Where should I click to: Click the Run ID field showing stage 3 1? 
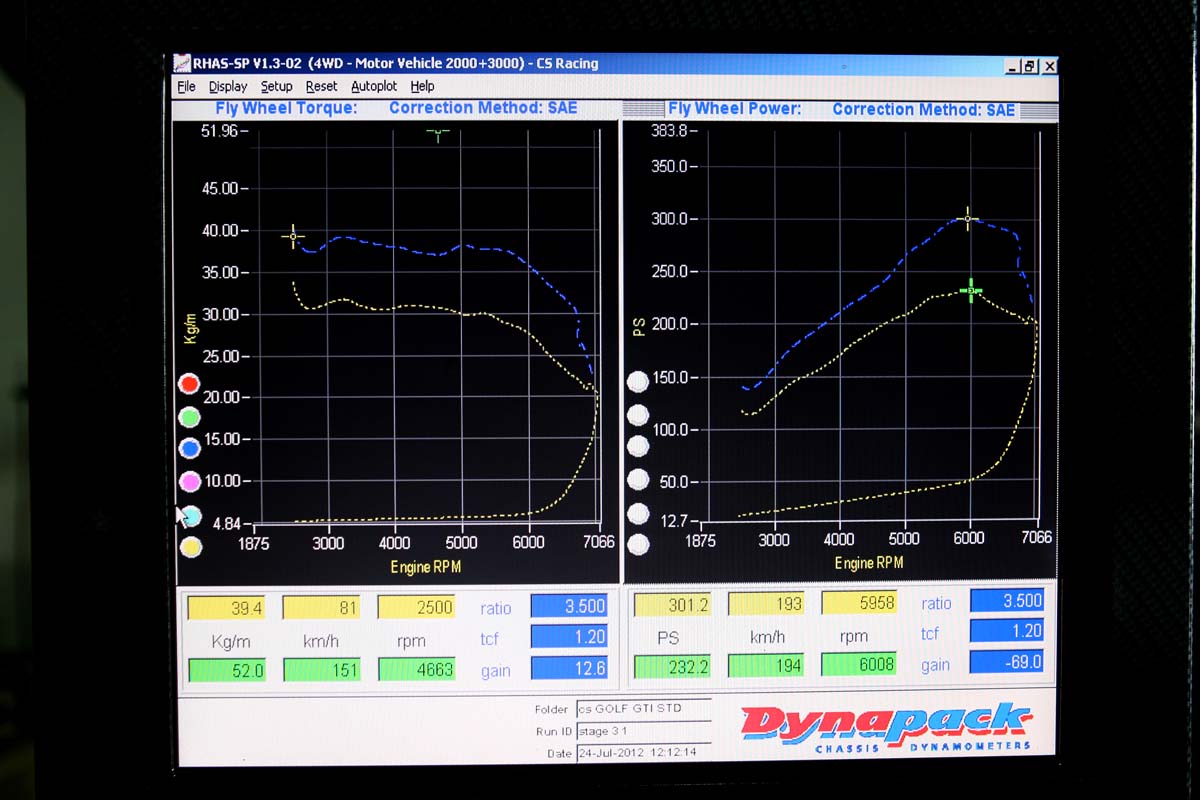pyautogui.click(x=643, y=731)
